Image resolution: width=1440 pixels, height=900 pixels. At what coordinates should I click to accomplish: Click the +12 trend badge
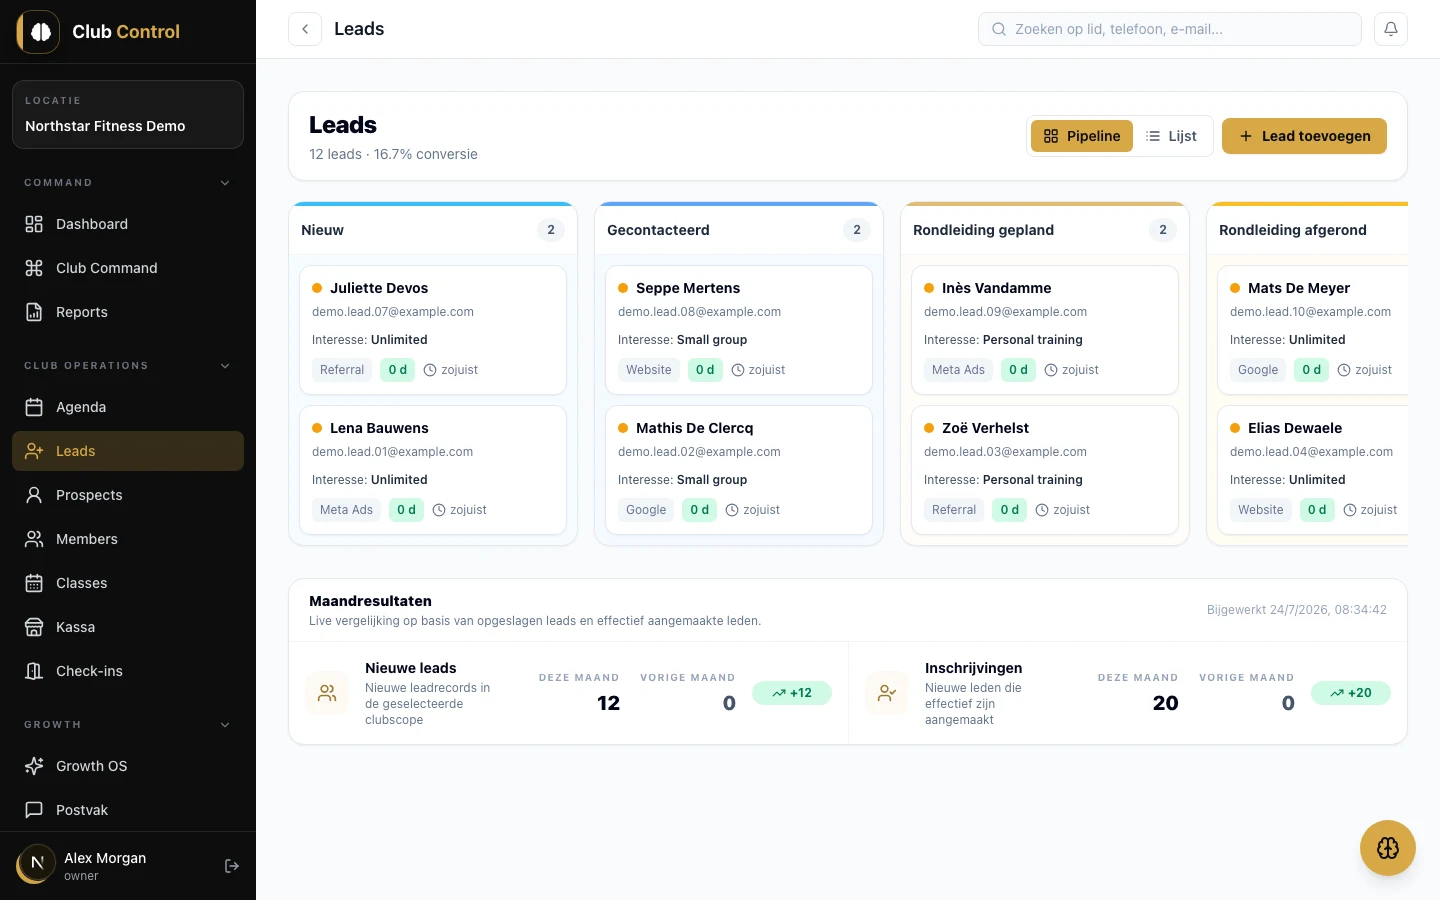[792, 693]
